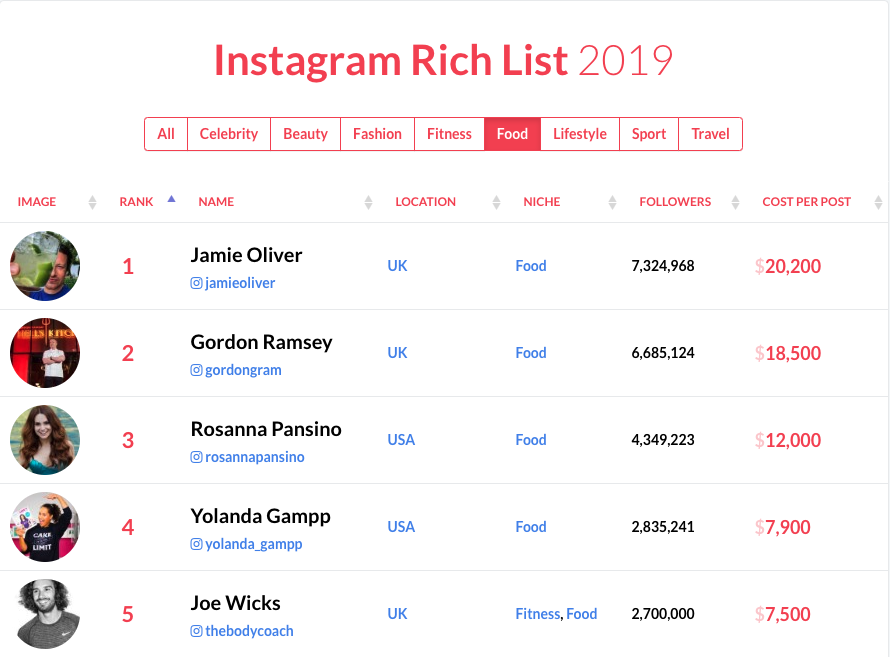Sort by Cost Per Post header
Viewport: 890px width, 657px height.
pos(806,202)
